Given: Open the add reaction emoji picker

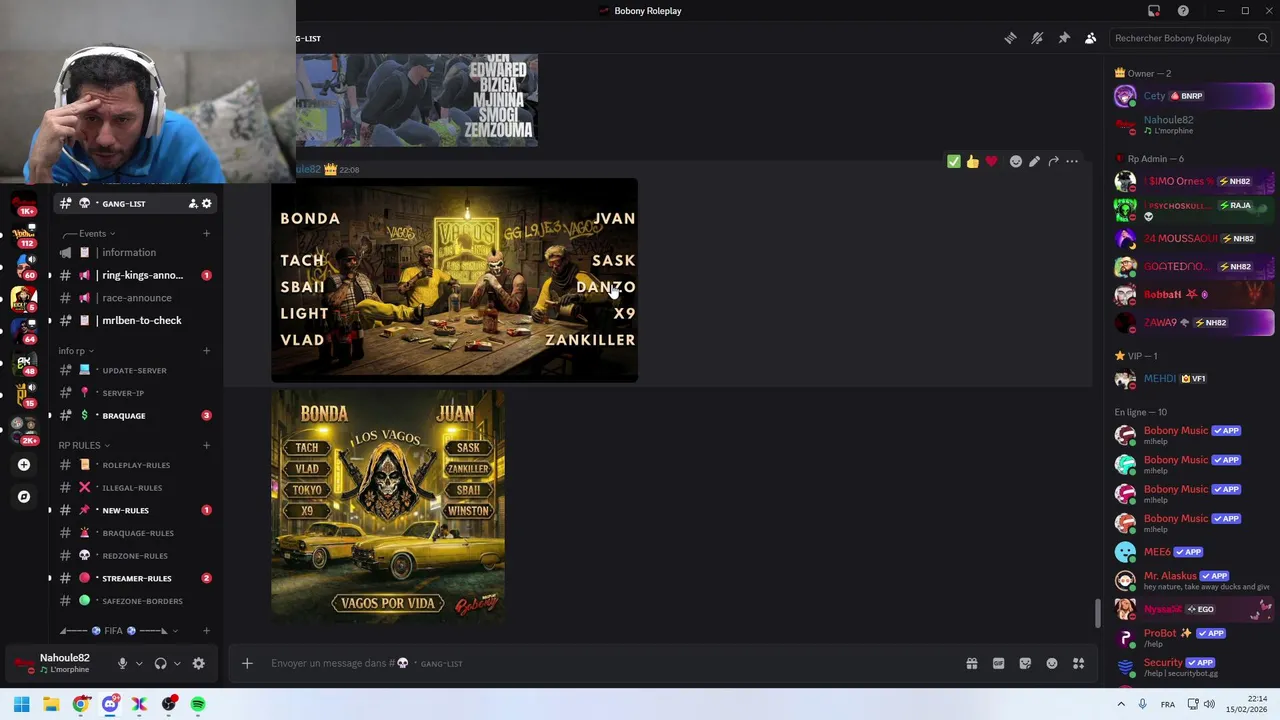Looking at the screenshot, I should point(1015,161).
